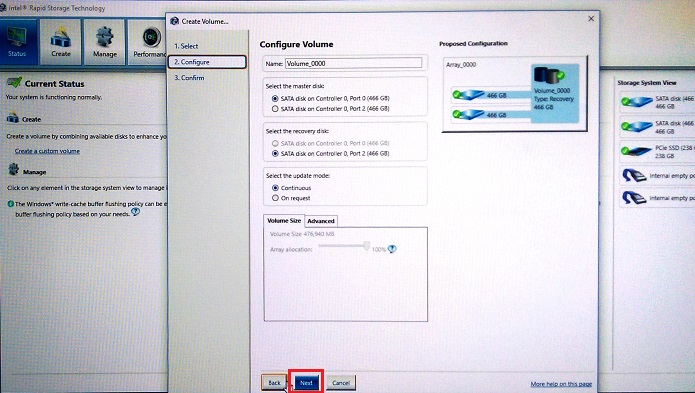Go to step 2. Configure
Viewport: 695px width, 393px height.
point(207,62)
